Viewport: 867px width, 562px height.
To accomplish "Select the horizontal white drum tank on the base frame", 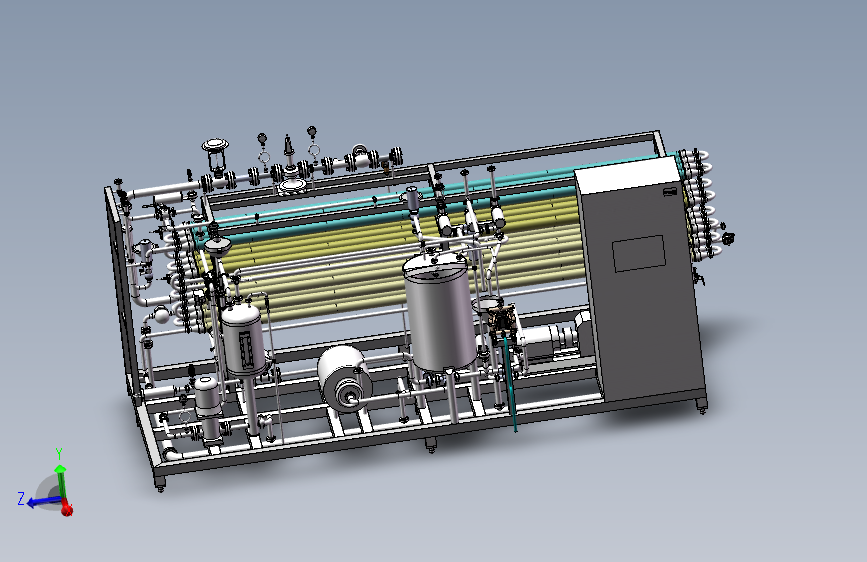I will pos(344,379).
